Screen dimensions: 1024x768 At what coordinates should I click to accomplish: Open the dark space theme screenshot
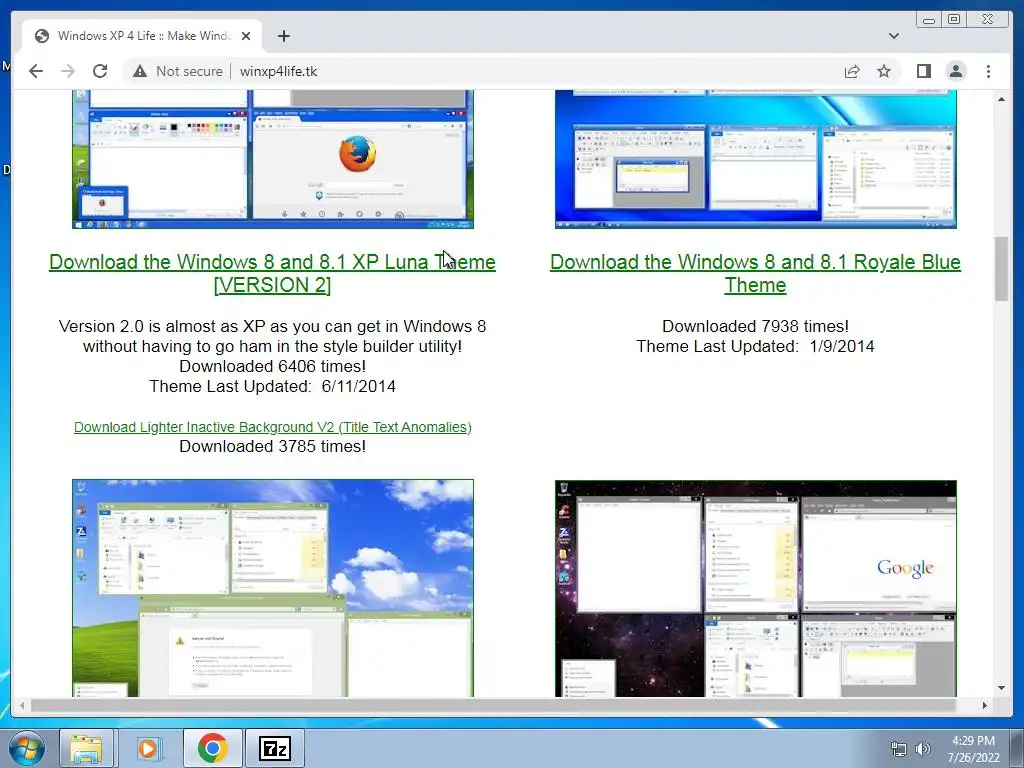[x=756, y=588]
